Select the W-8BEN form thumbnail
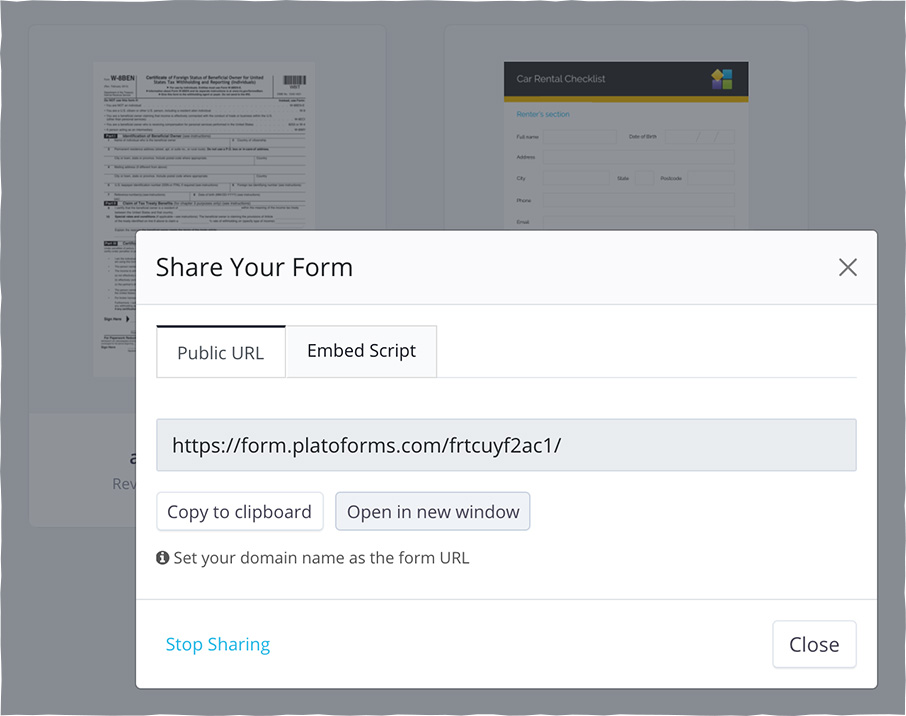Viewport: 906px width, 716px height. coord(204,150)
